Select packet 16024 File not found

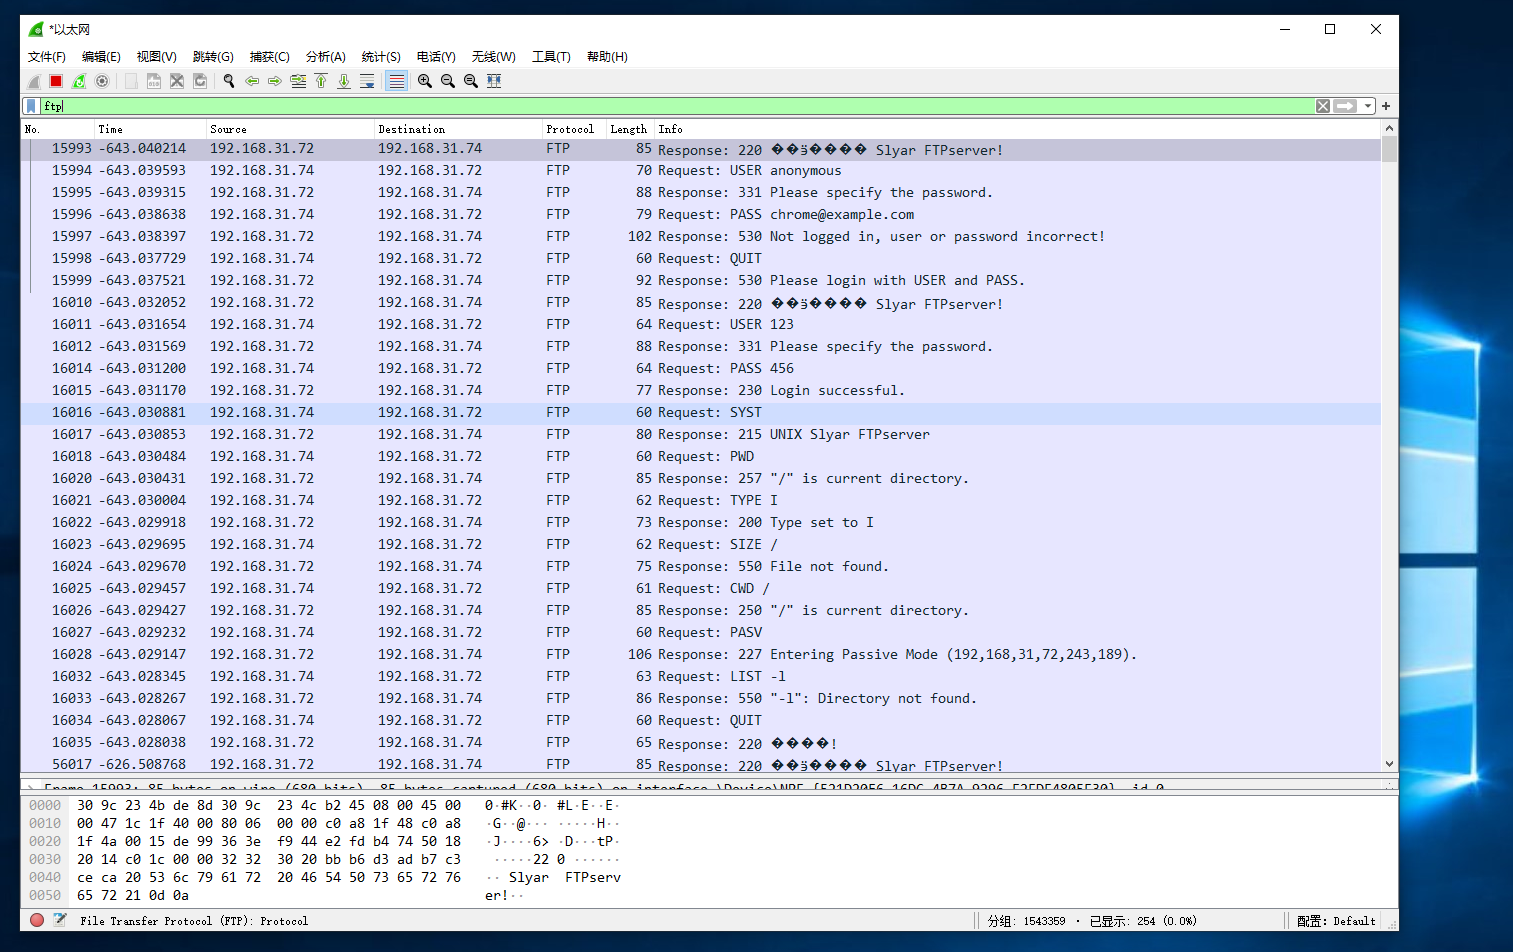tap(700, 567)
